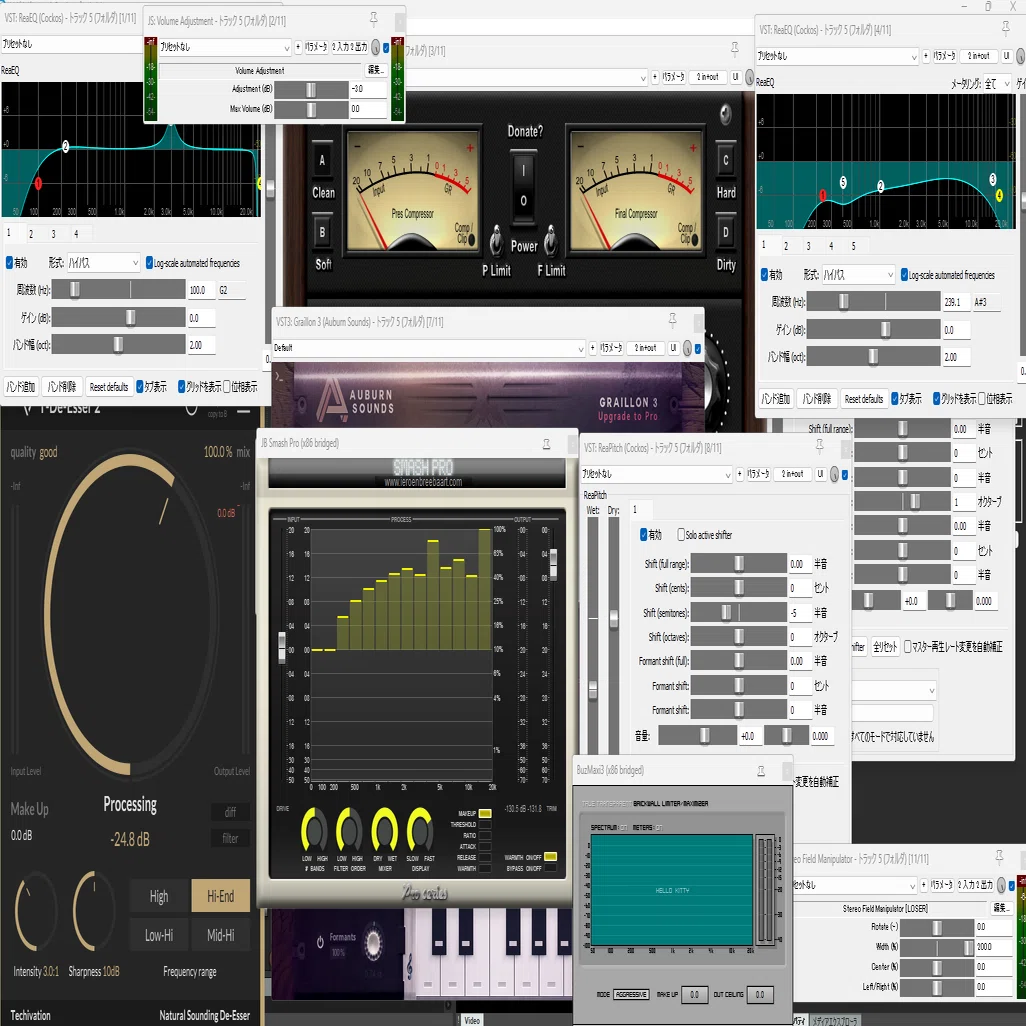Click 編集 button in Volume Adjustment window
Viewport: 1026px width, 1026px height.
click(374, 70)
